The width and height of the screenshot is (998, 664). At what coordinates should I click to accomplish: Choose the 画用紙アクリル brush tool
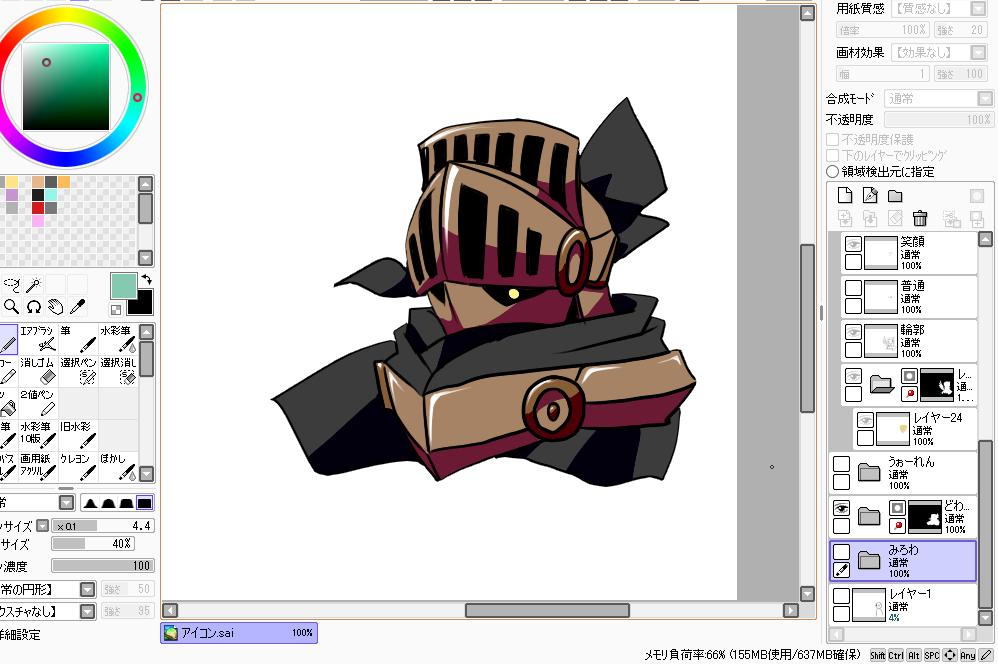(x=38, y=466)
